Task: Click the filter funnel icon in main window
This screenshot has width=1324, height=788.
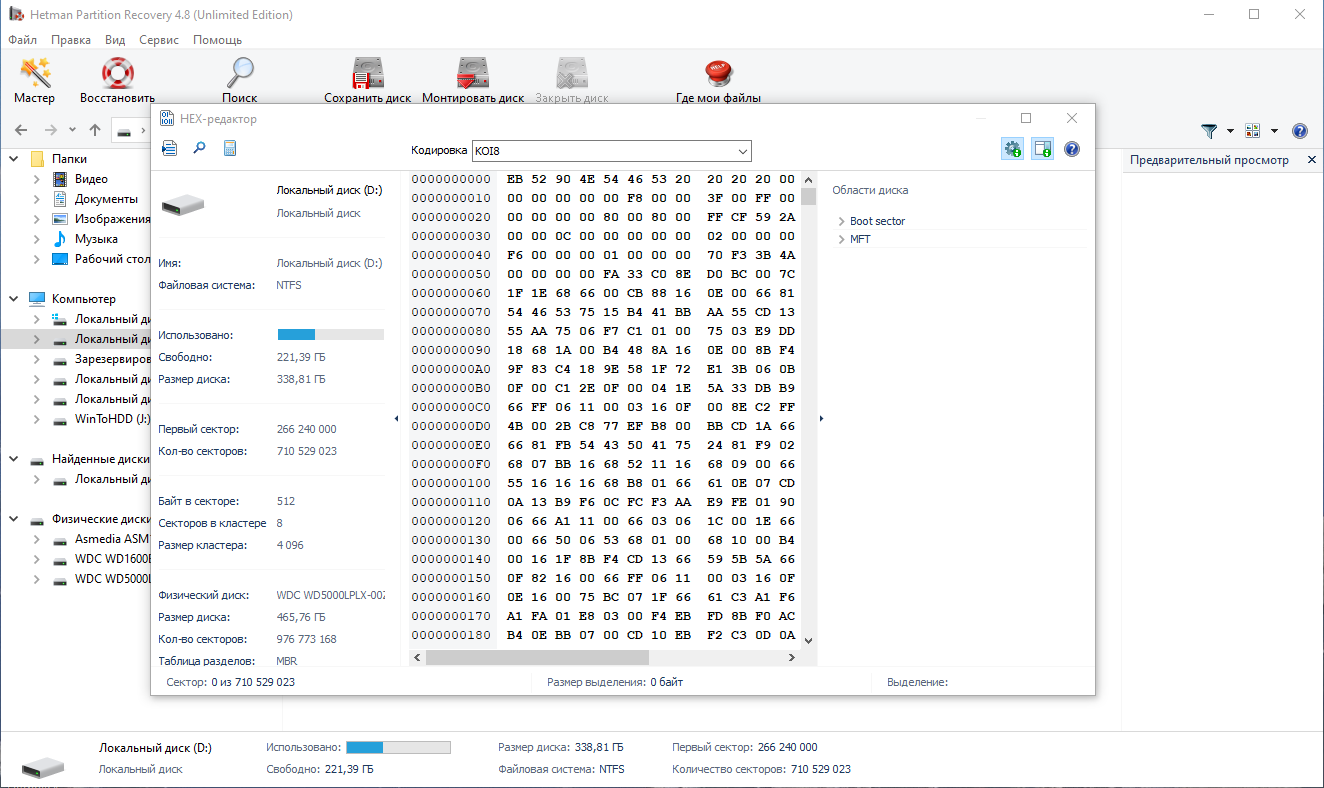Action: pyautogui.click(x=1209, y=131)
